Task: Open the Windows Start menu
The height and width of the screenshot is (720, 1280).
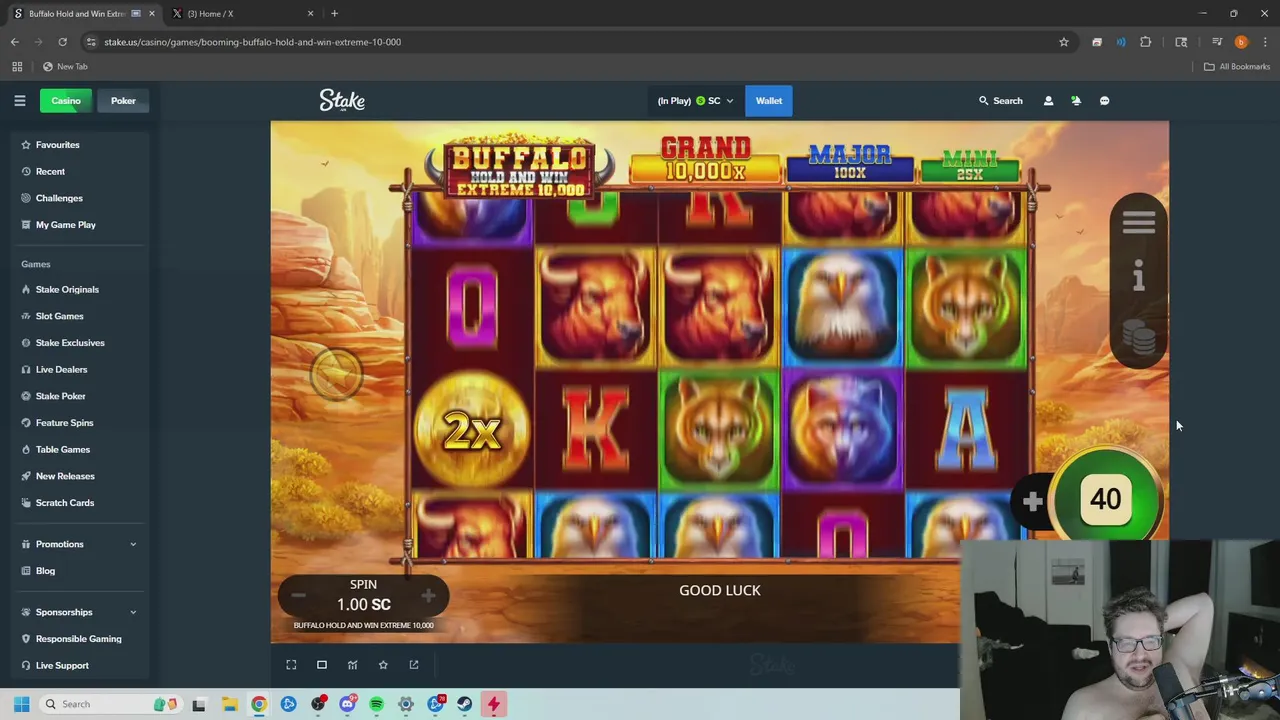Action: pos(21,704)
